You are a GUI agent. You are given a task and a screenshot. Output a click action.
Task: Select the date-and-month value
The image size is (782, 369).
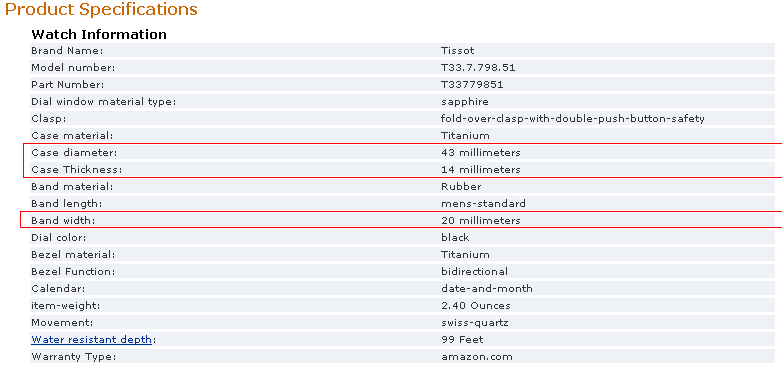click(x=487, y=288)
